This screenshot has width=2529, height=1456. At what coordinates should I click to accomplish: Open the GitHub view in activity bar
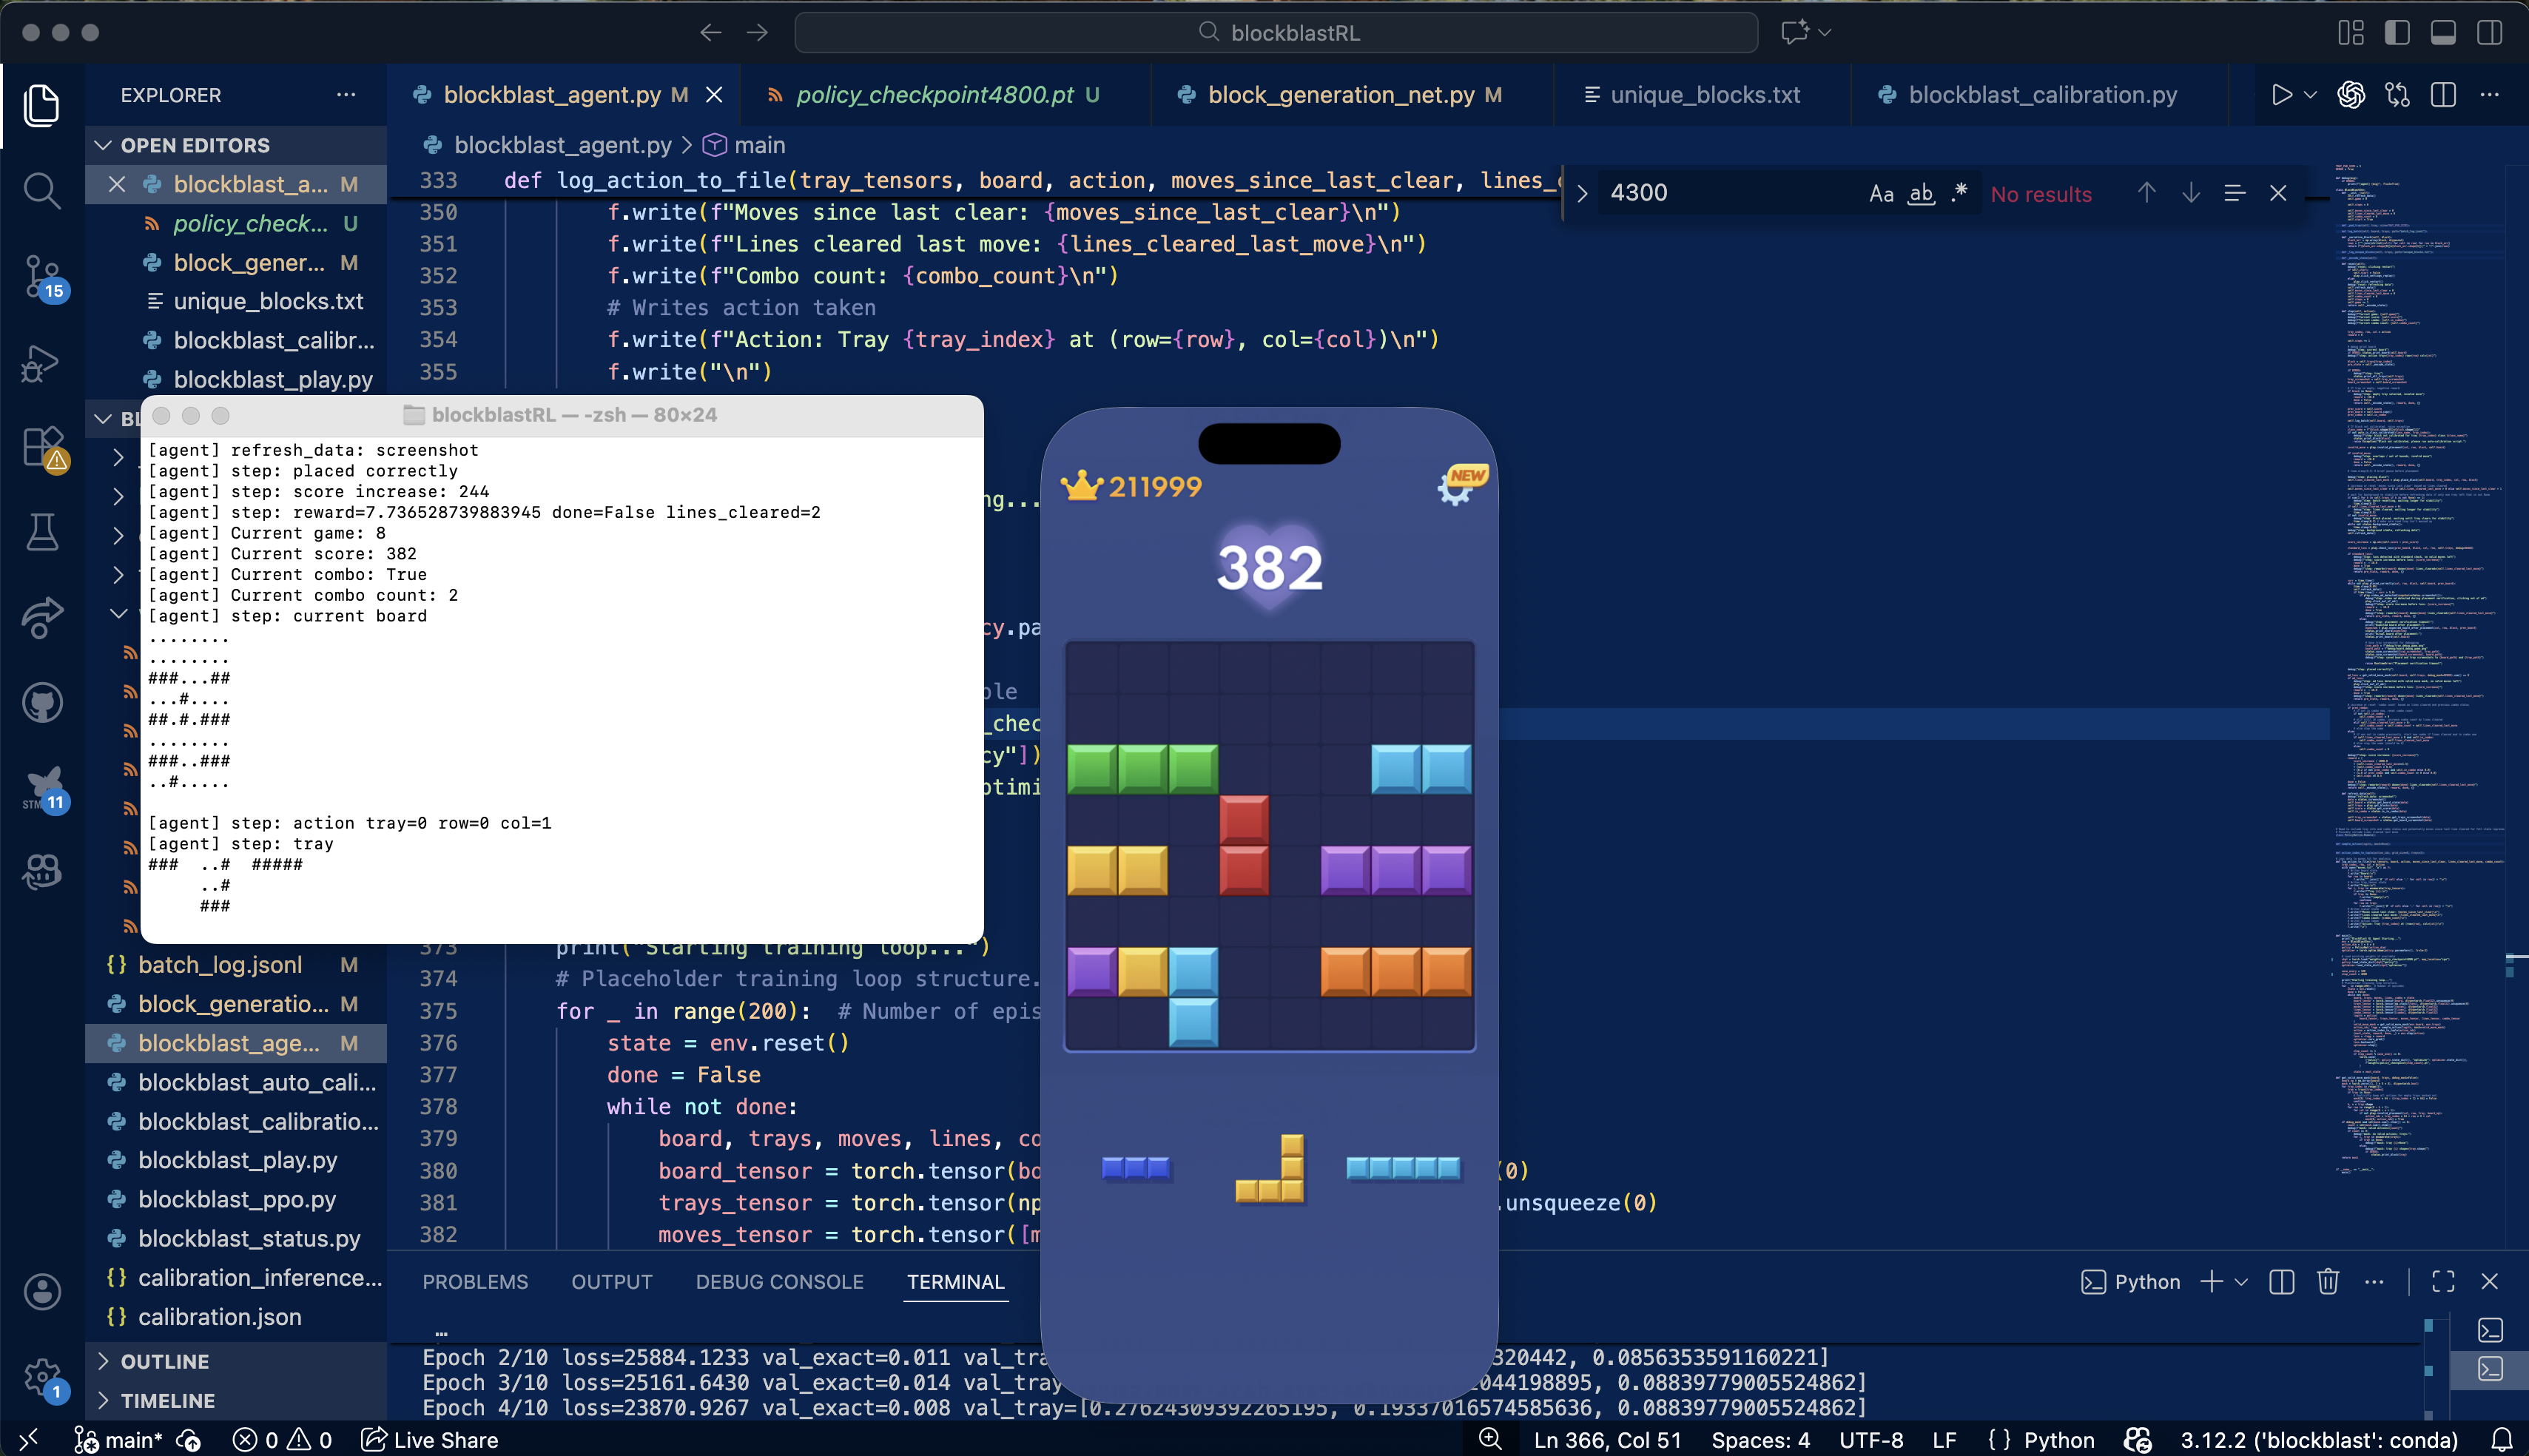click(41, 703)
